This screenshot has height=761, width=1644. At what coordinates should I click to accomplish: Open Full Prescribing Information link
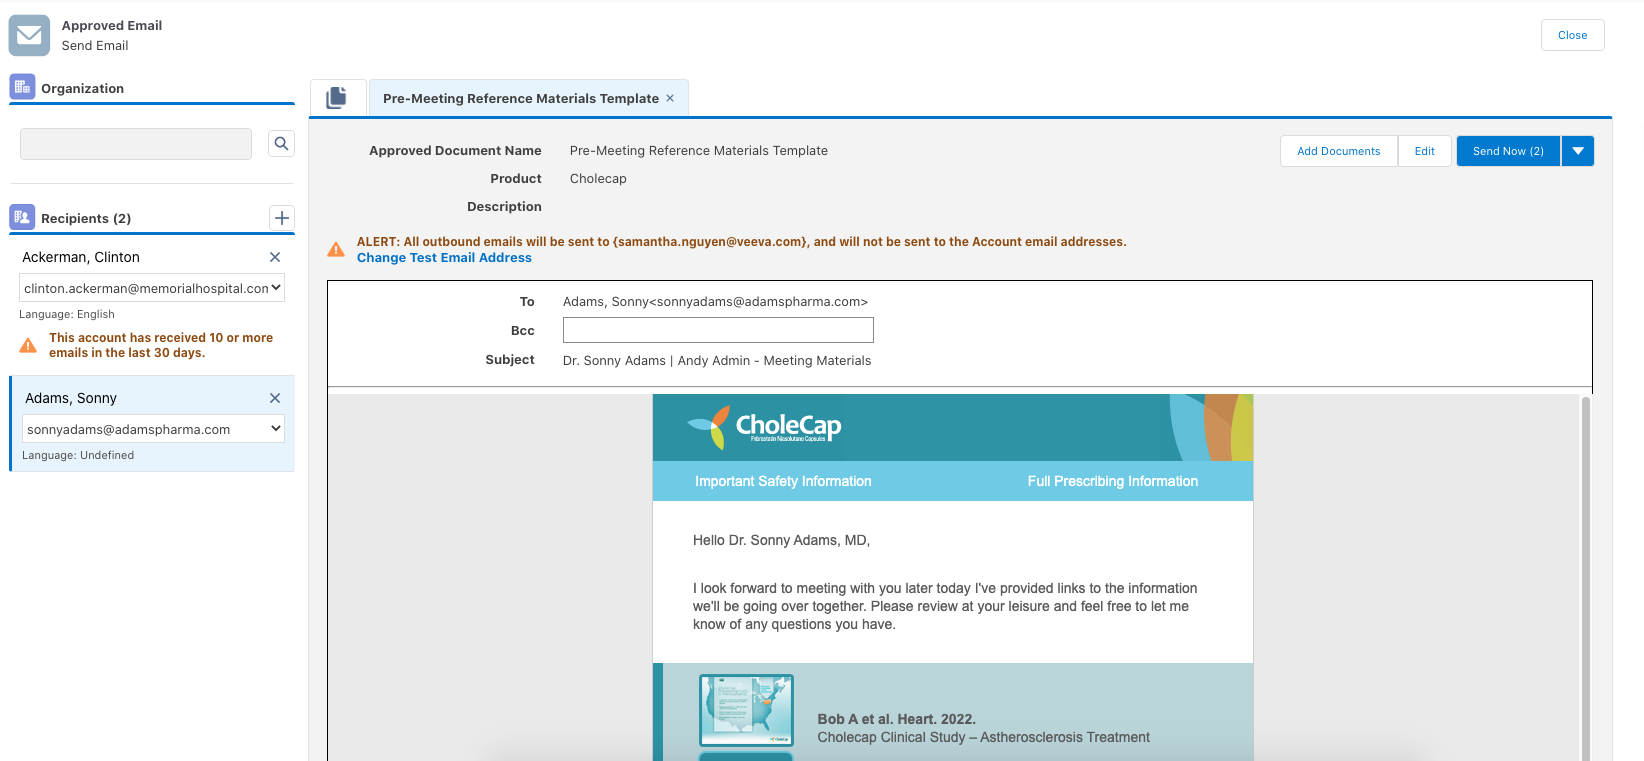coord(1112,481)
